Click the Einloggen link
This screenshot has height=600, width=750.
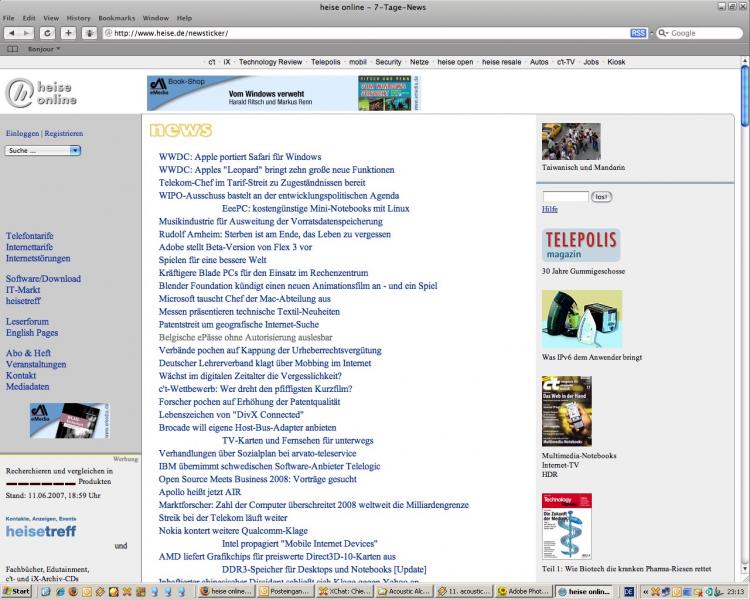point(22,133)
